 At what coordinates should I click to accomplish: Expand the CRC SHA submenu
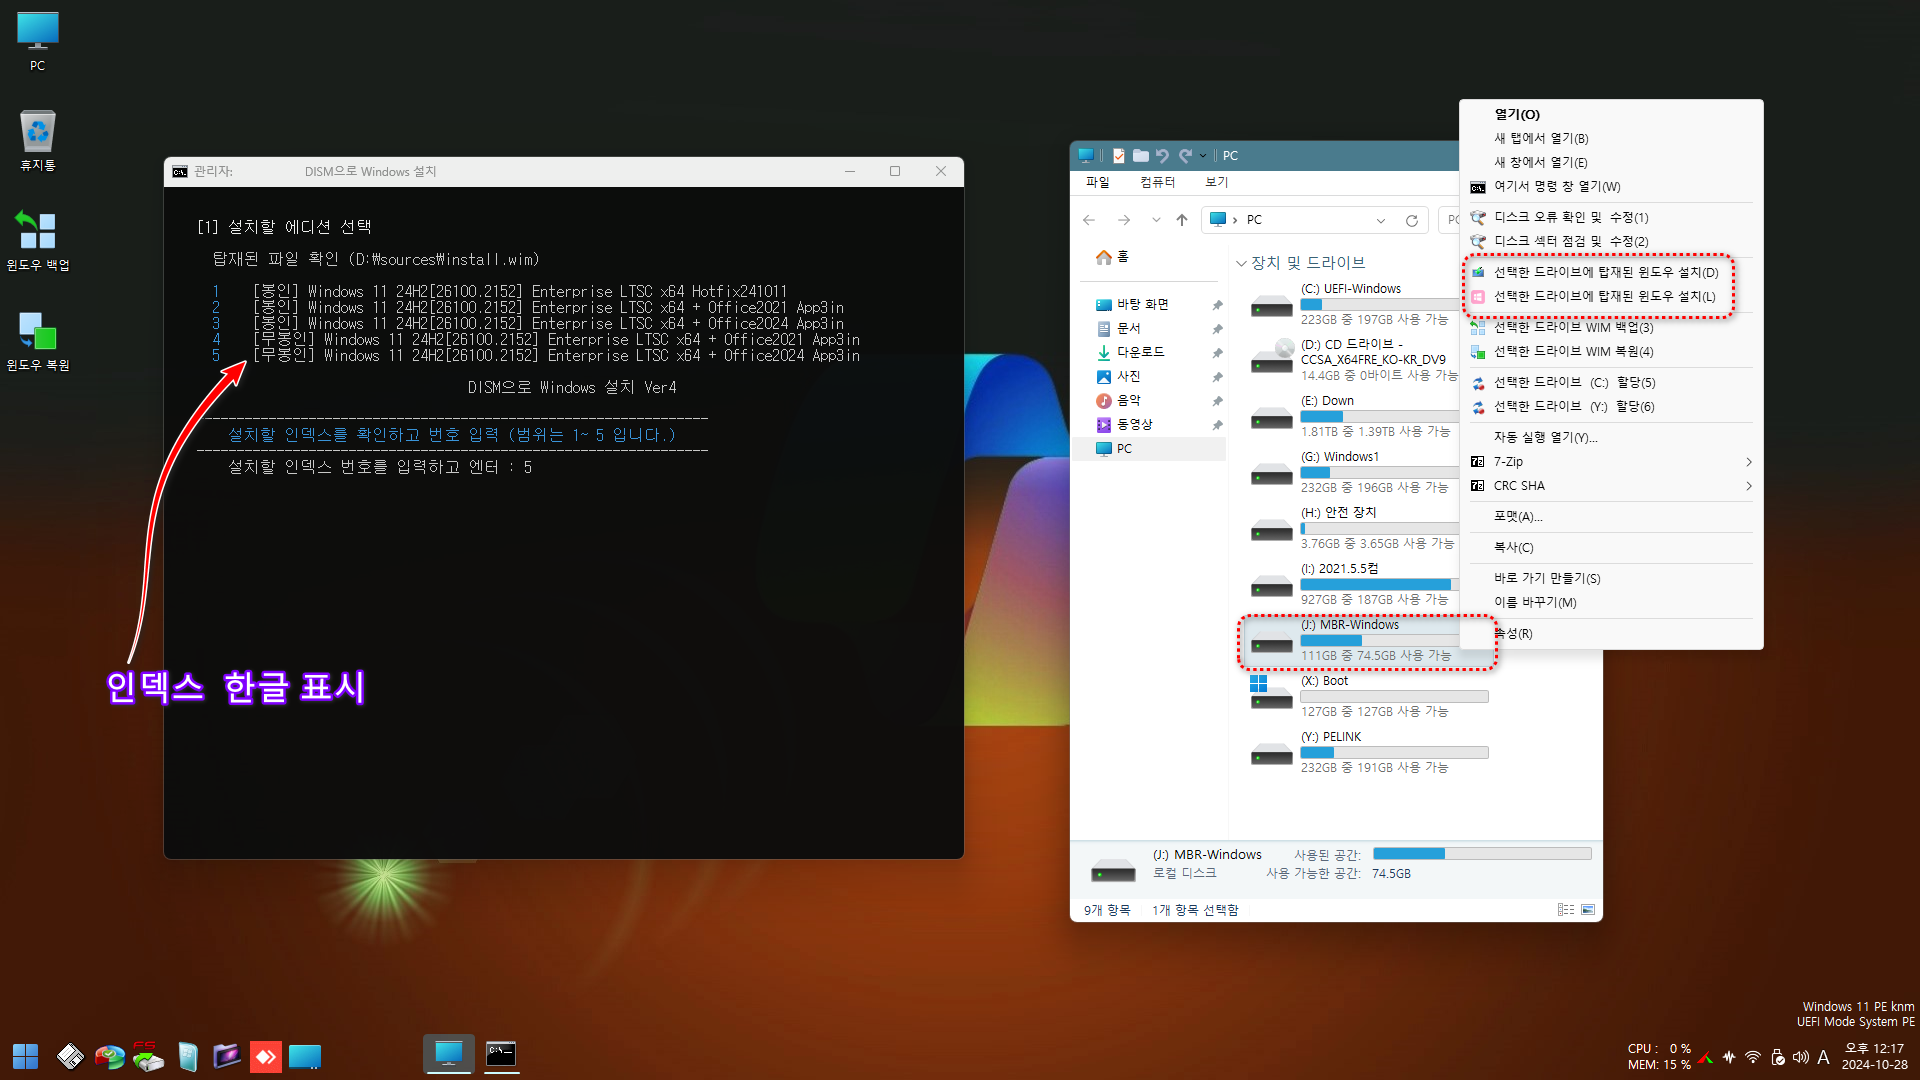point(1610,486)
